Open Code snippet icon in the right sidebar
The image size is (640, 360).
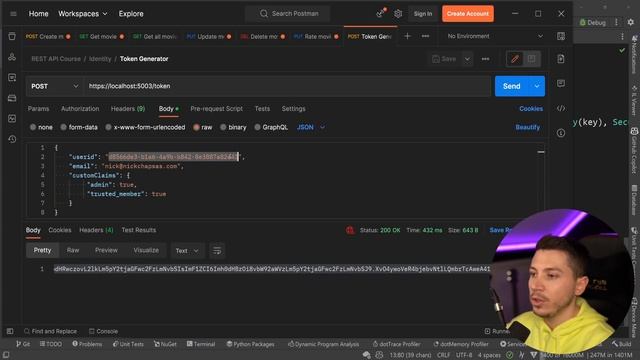pos(561,108)
